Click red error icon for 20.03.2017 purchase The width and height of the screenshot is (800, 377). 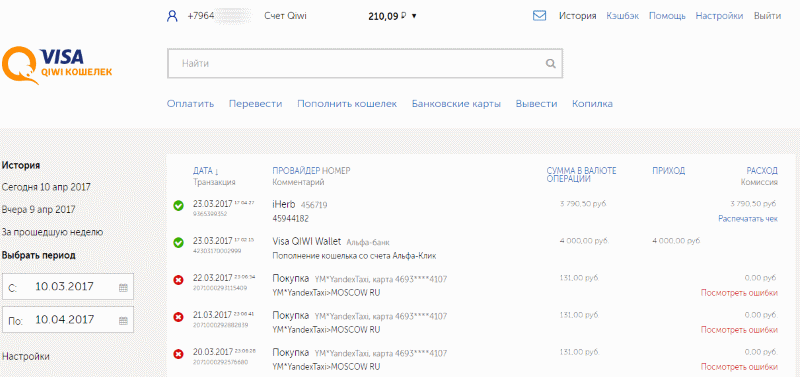coord(179,354)
